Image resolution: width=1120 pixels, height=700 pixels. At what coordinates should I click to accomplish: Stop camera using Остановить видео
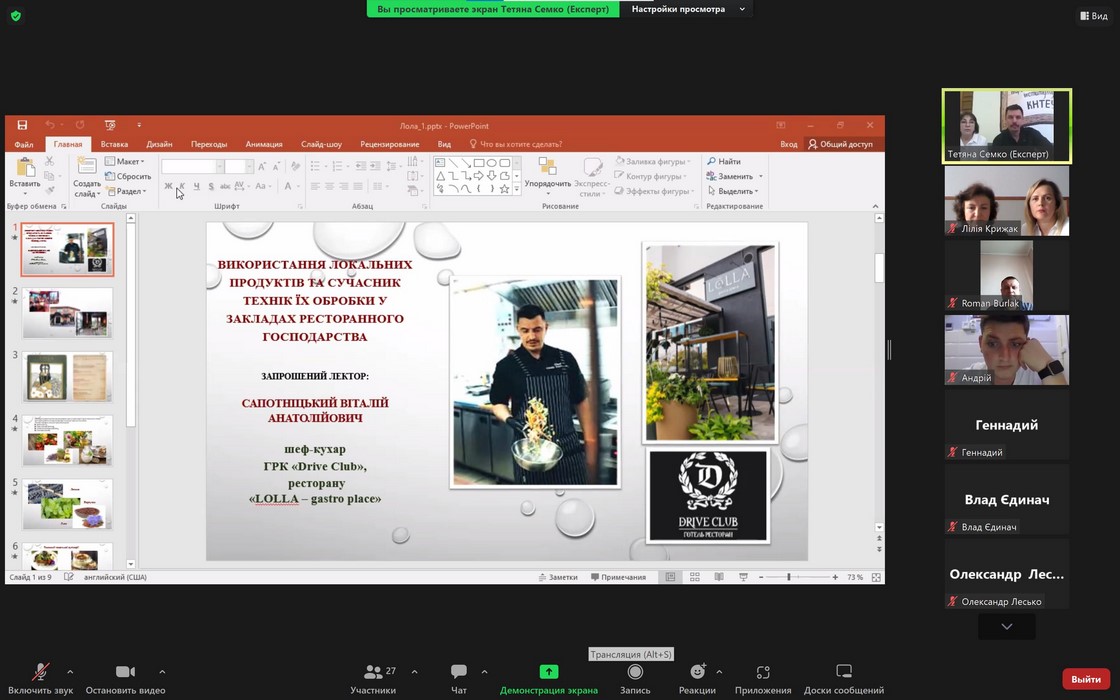click(x=125, y=673)
